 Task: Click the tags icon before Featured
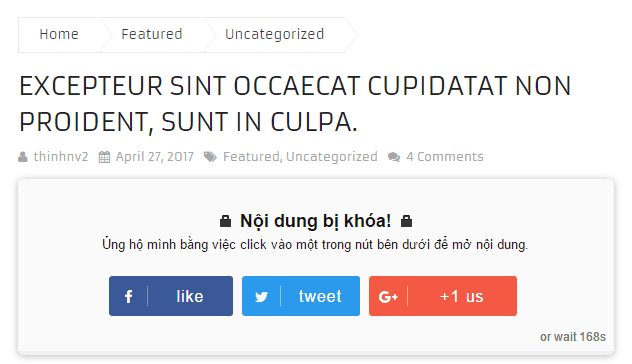tap(210, 157)
